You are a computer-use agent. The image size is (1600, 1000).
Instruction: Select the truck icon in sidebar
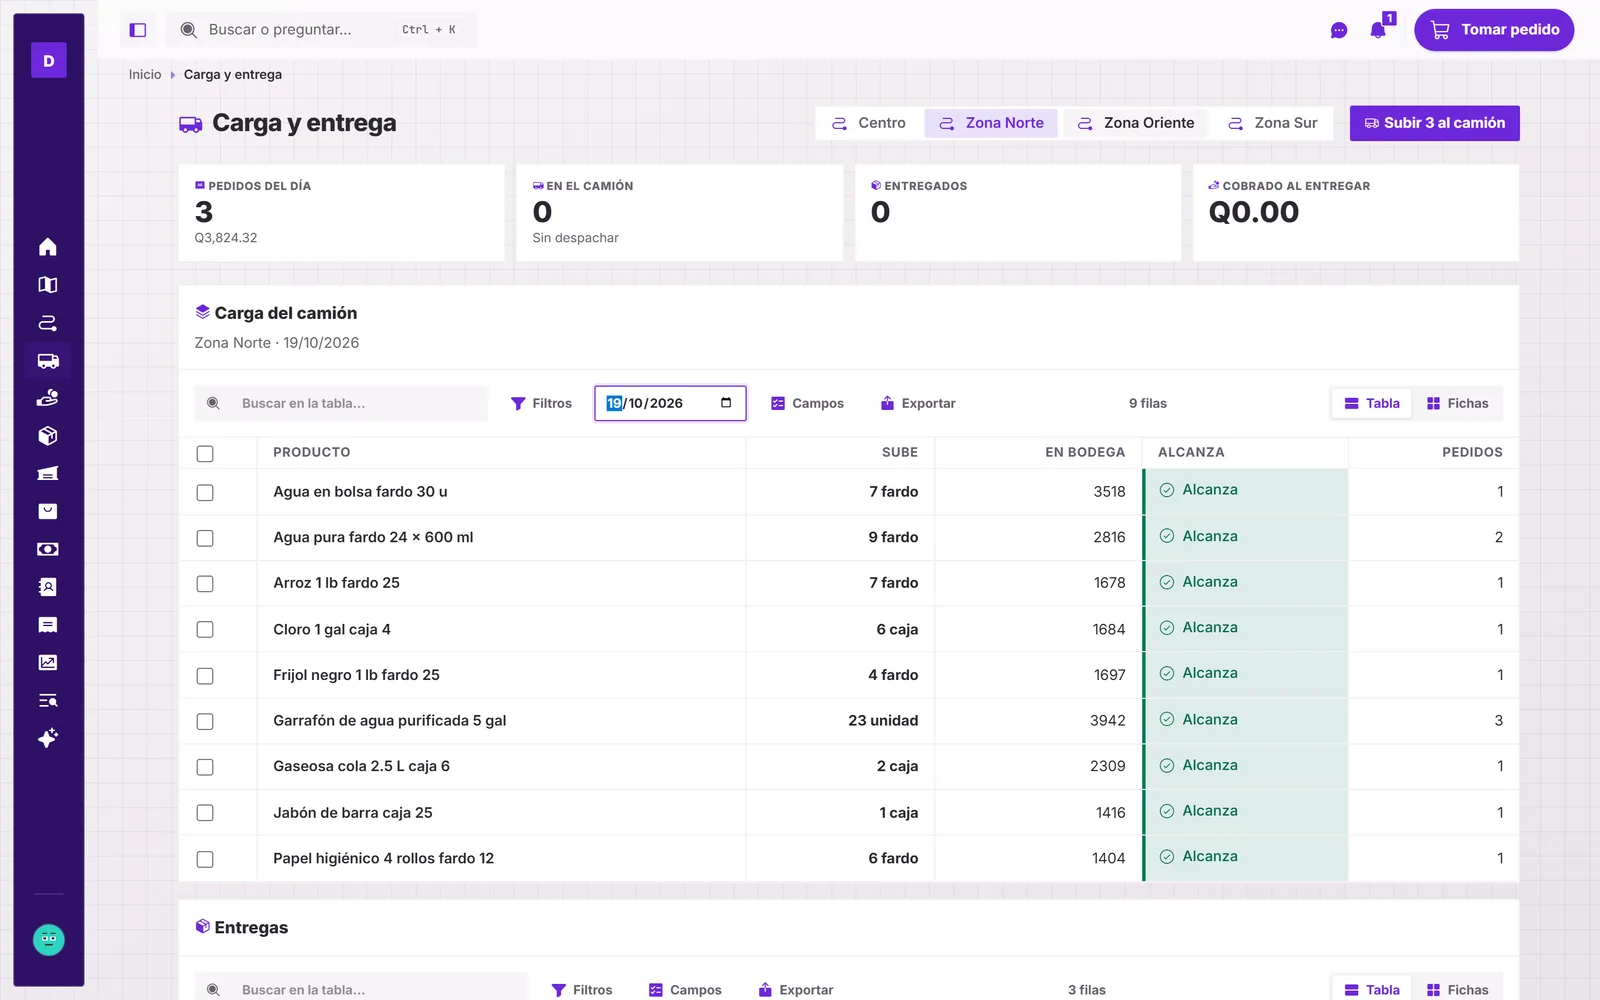[48, 361]
